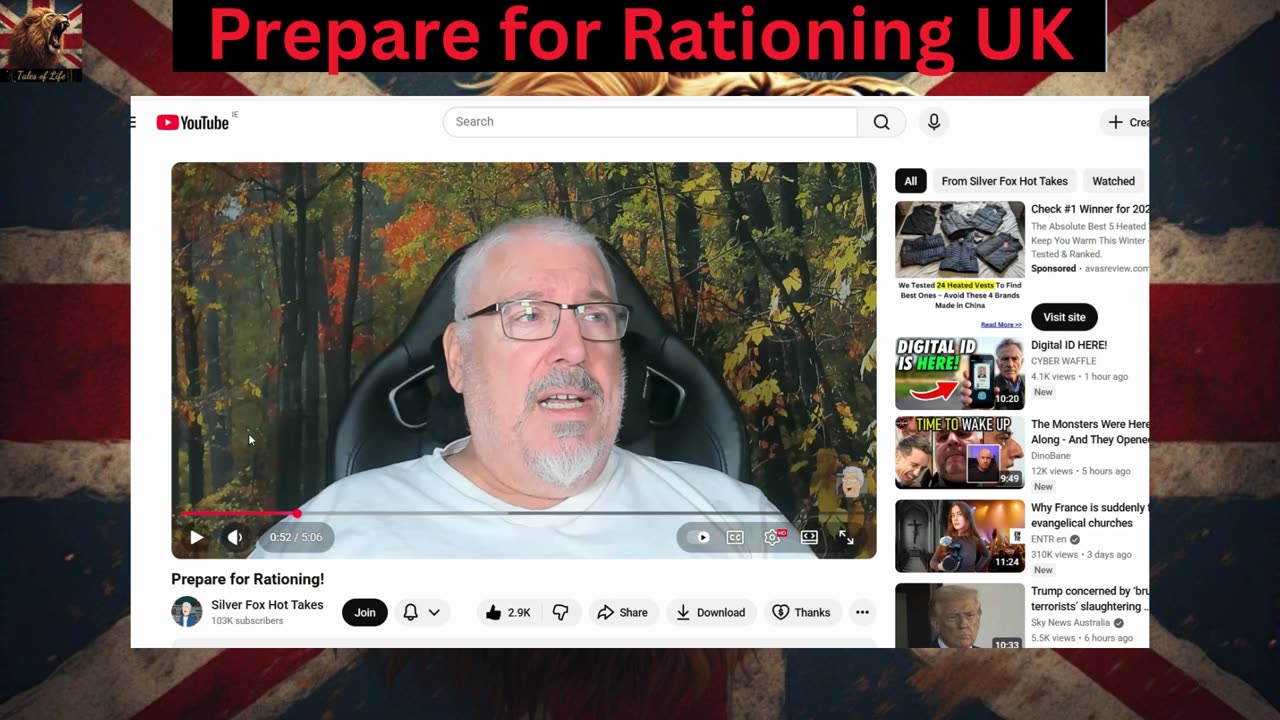Open The Monsters Were Here video title

point(1090,432)
